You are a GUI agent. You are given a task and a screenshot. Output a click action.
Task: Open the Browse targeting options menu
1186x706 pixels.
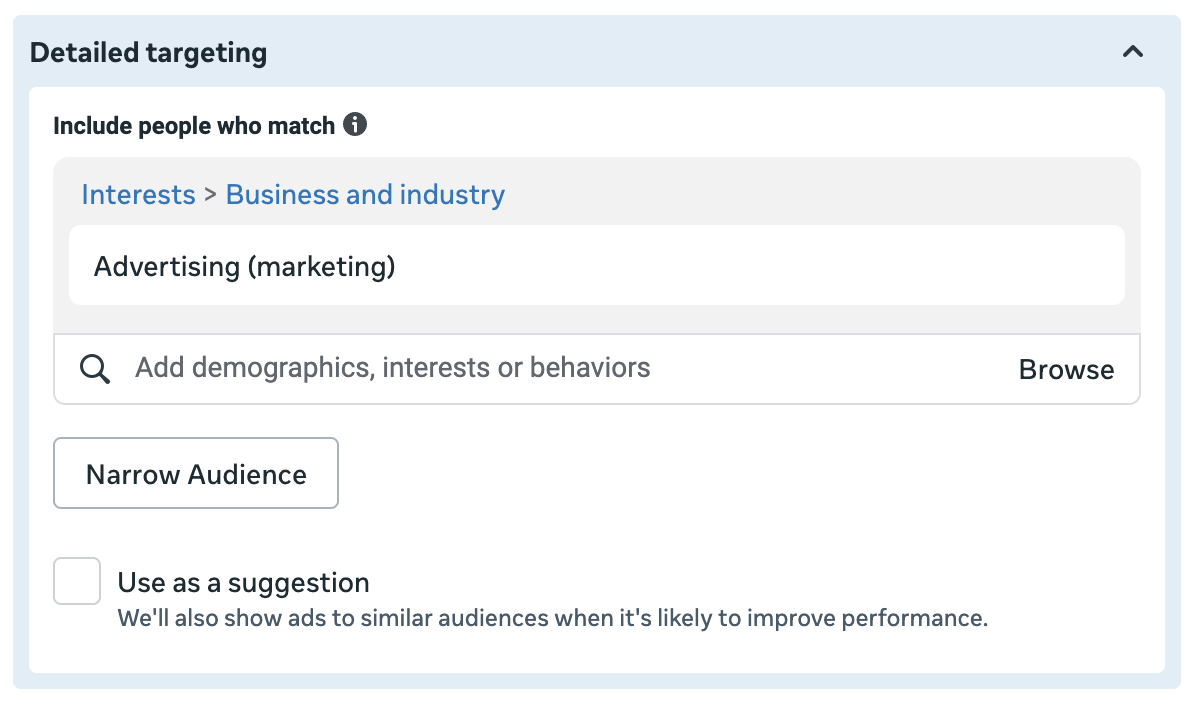click(x=1066, y=370)
